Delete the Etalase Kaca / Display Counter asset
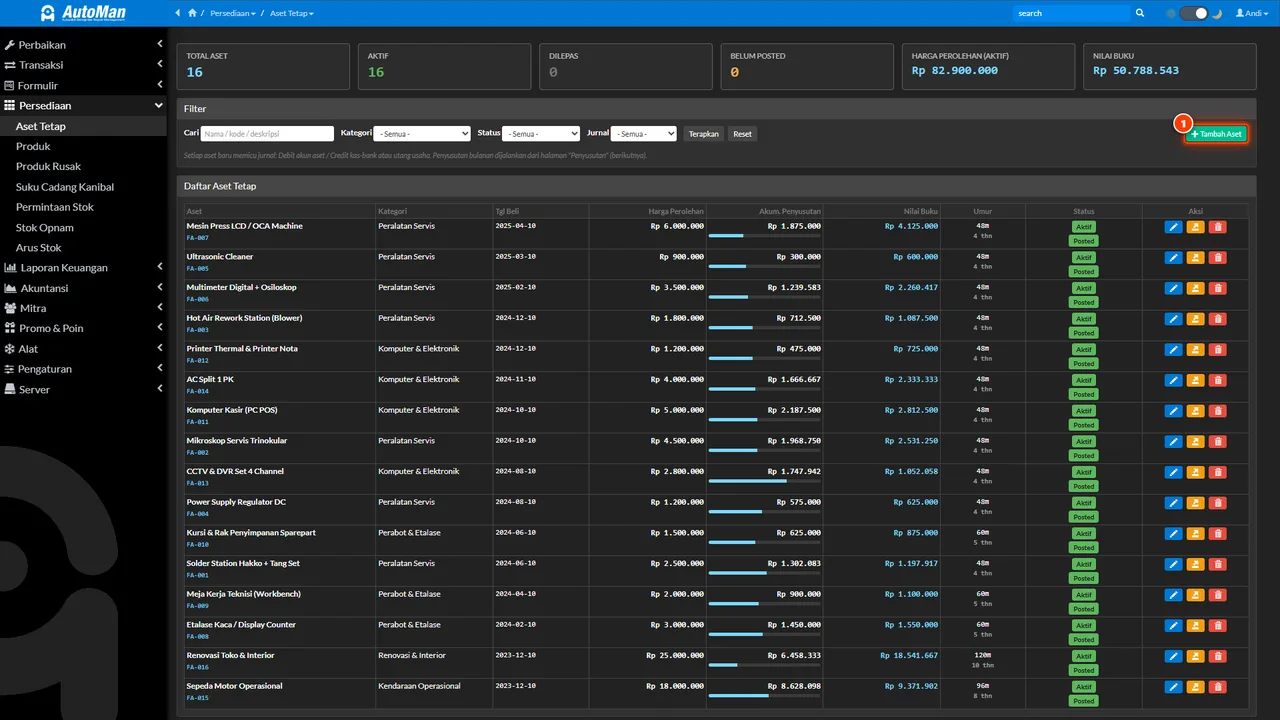Viewport: 1280px width, 720px height. pyautogui.click(x=1217, y=626)
